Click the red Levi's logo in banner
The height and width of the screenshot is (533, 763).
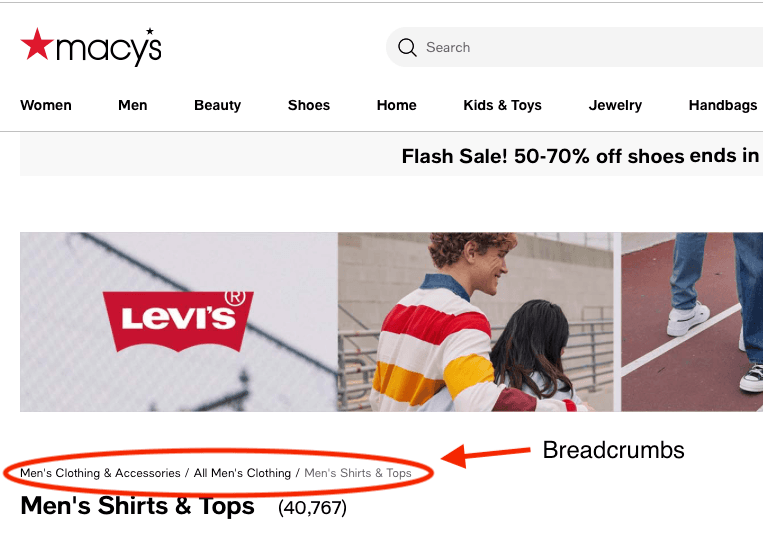click(x=179, y=320)
